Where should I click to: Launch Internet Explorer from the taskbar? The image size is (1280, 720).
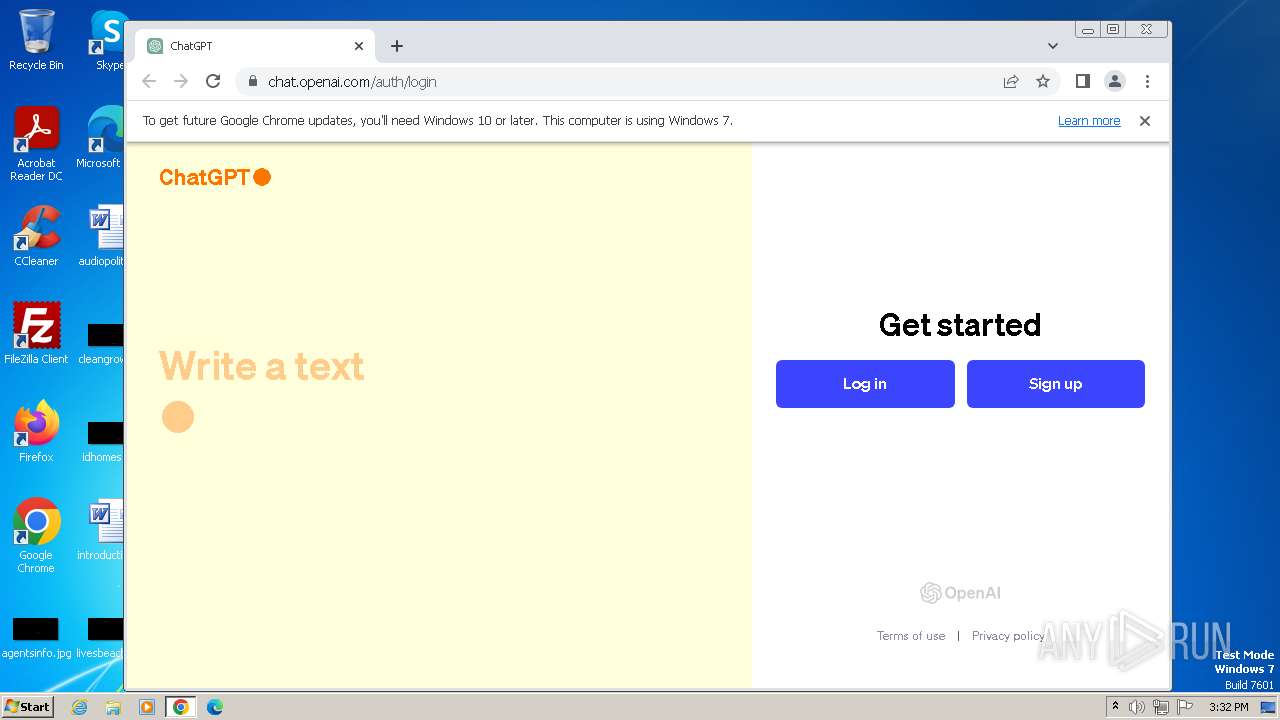pos(79,707)
